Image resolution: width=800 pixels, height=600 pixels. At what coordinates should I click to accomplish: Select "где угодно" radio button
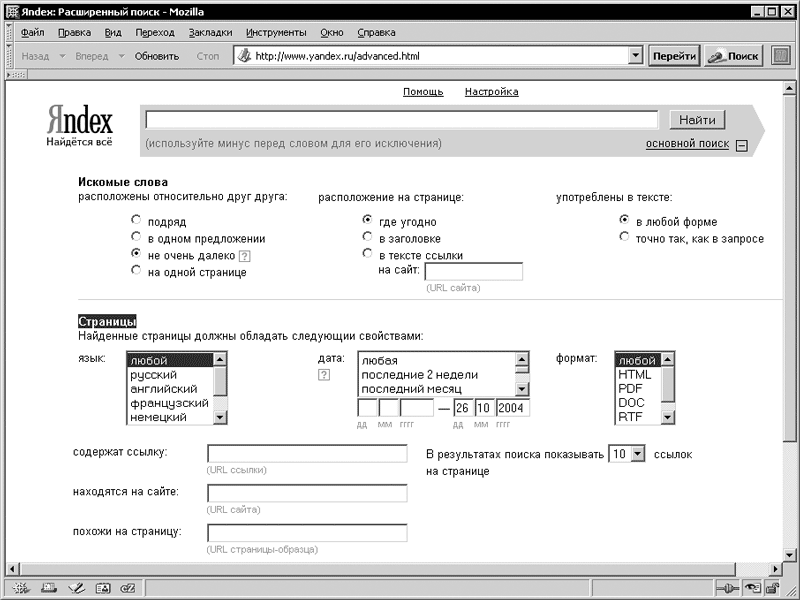pos(367,220)
